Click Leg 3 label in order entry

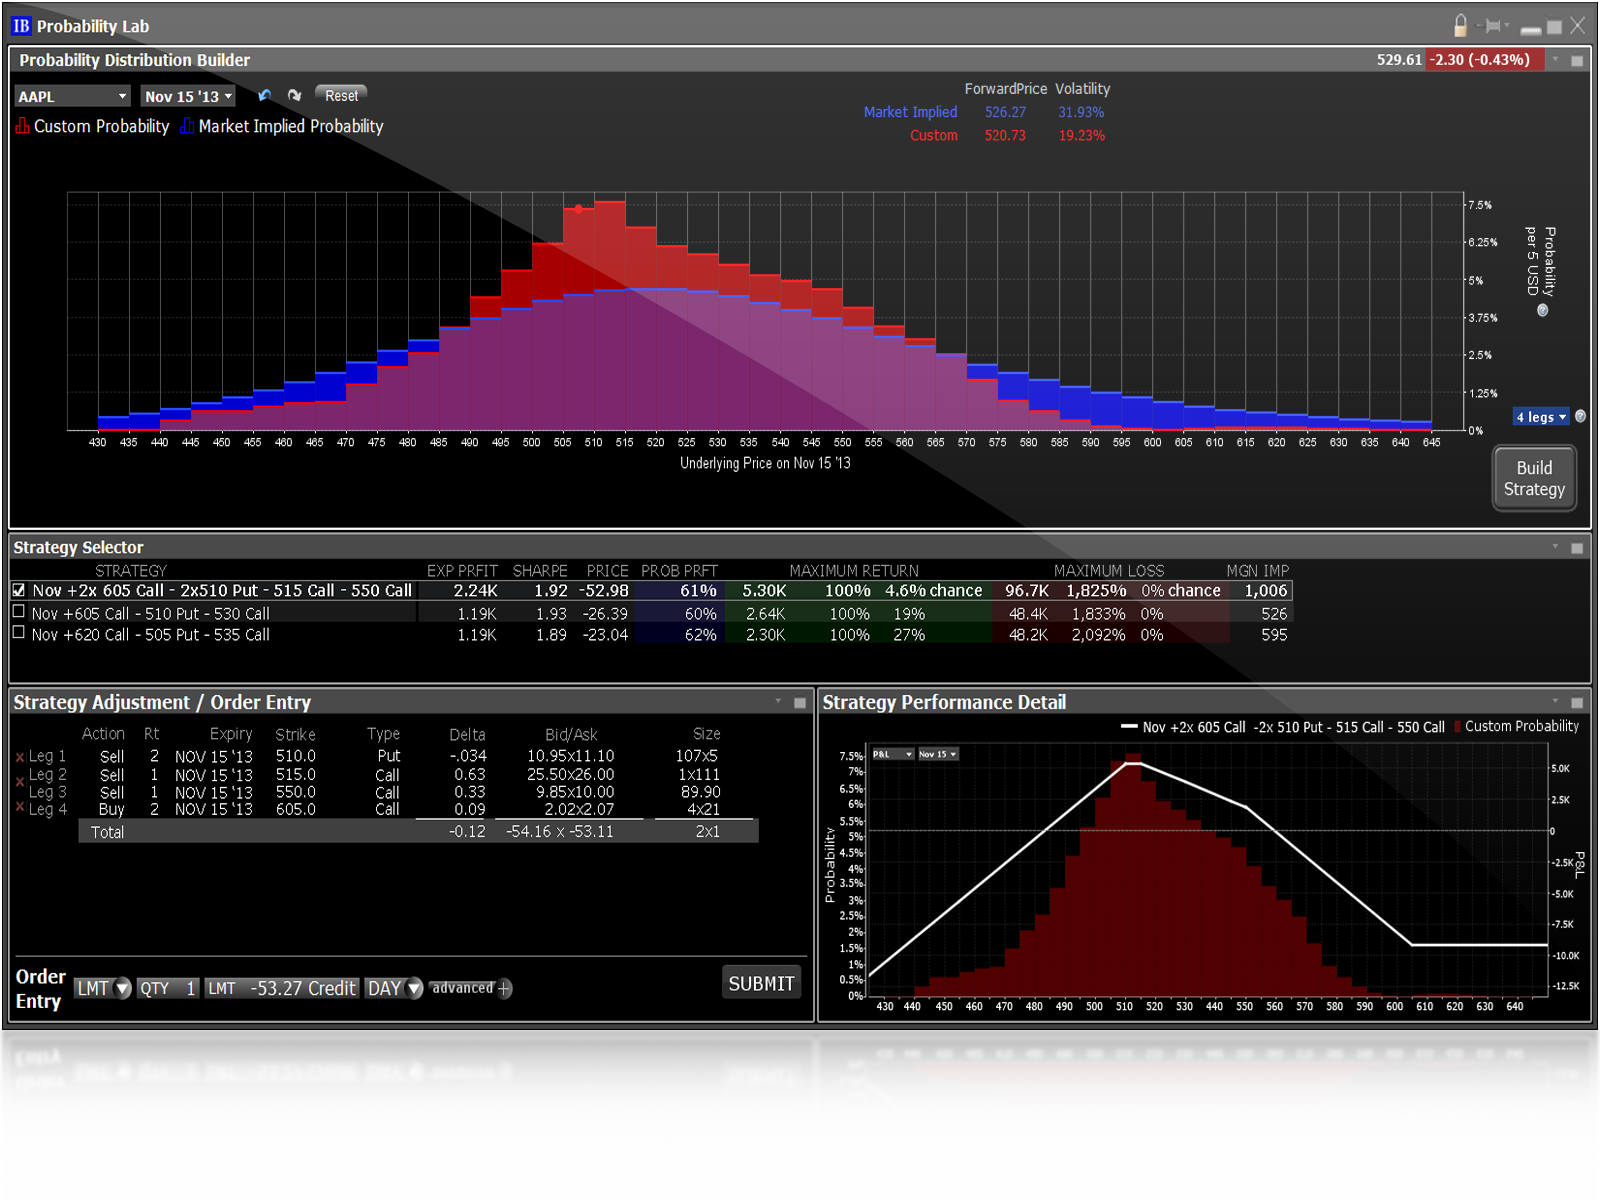pyautogui.click(x=48, y=792)
